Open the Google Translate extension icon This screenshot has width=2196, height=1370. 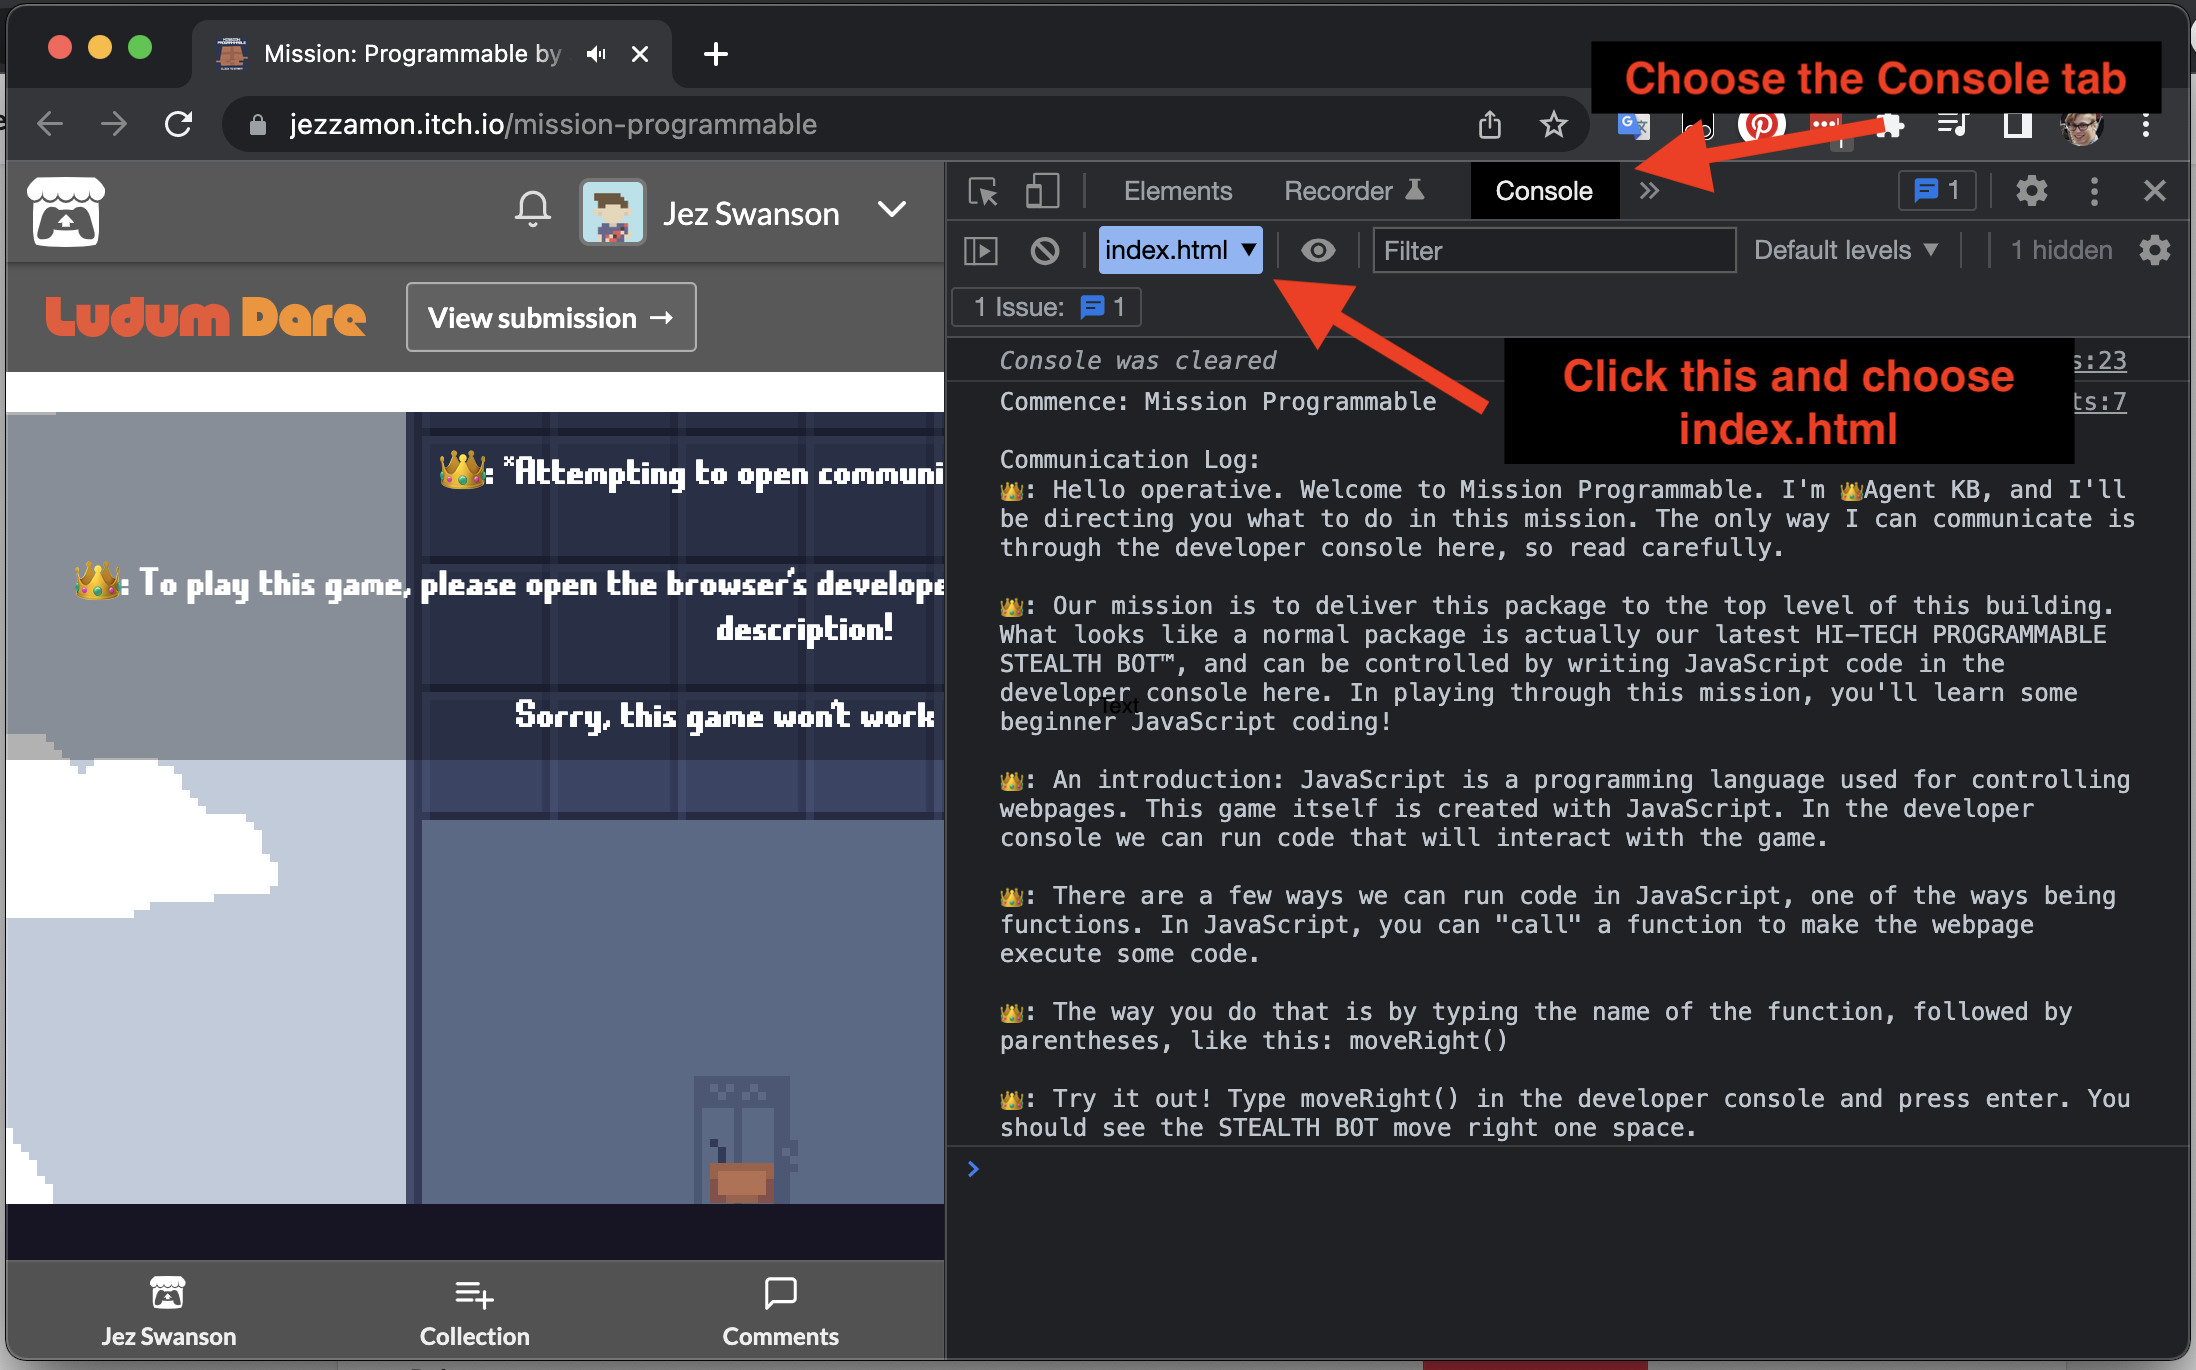pos(1633,124)
